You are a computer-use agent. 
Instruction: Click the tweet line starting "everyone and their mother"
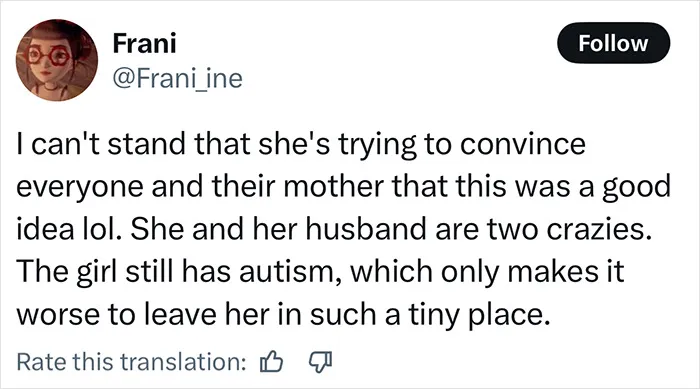[x=344, y=187]
